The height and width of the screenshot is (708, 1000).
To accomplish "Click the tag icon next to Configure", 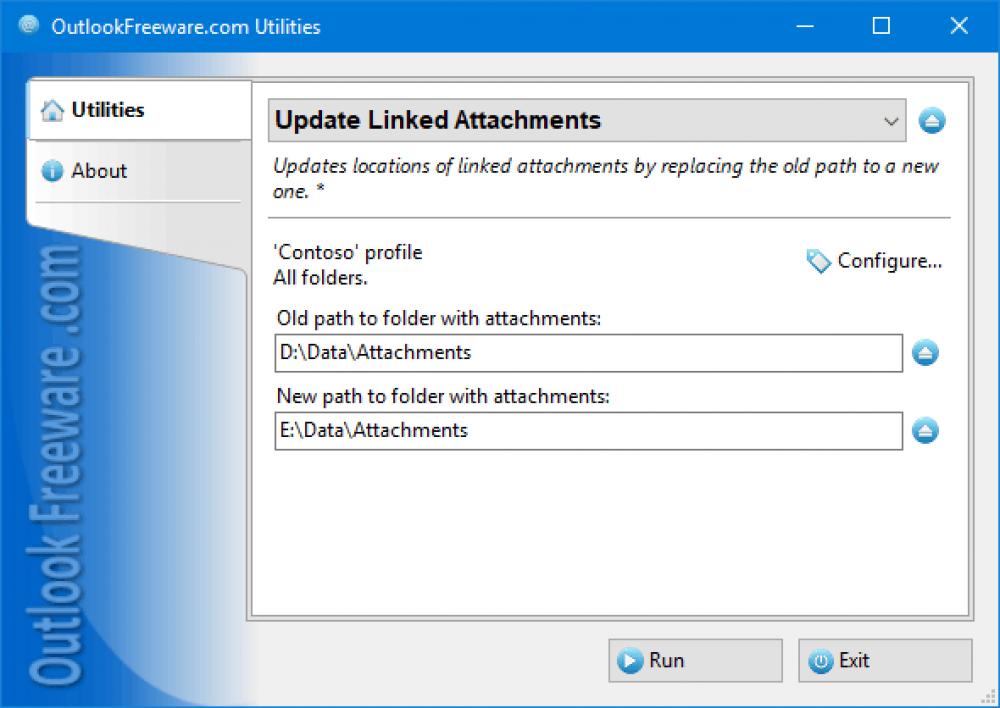I will point(817,260).
